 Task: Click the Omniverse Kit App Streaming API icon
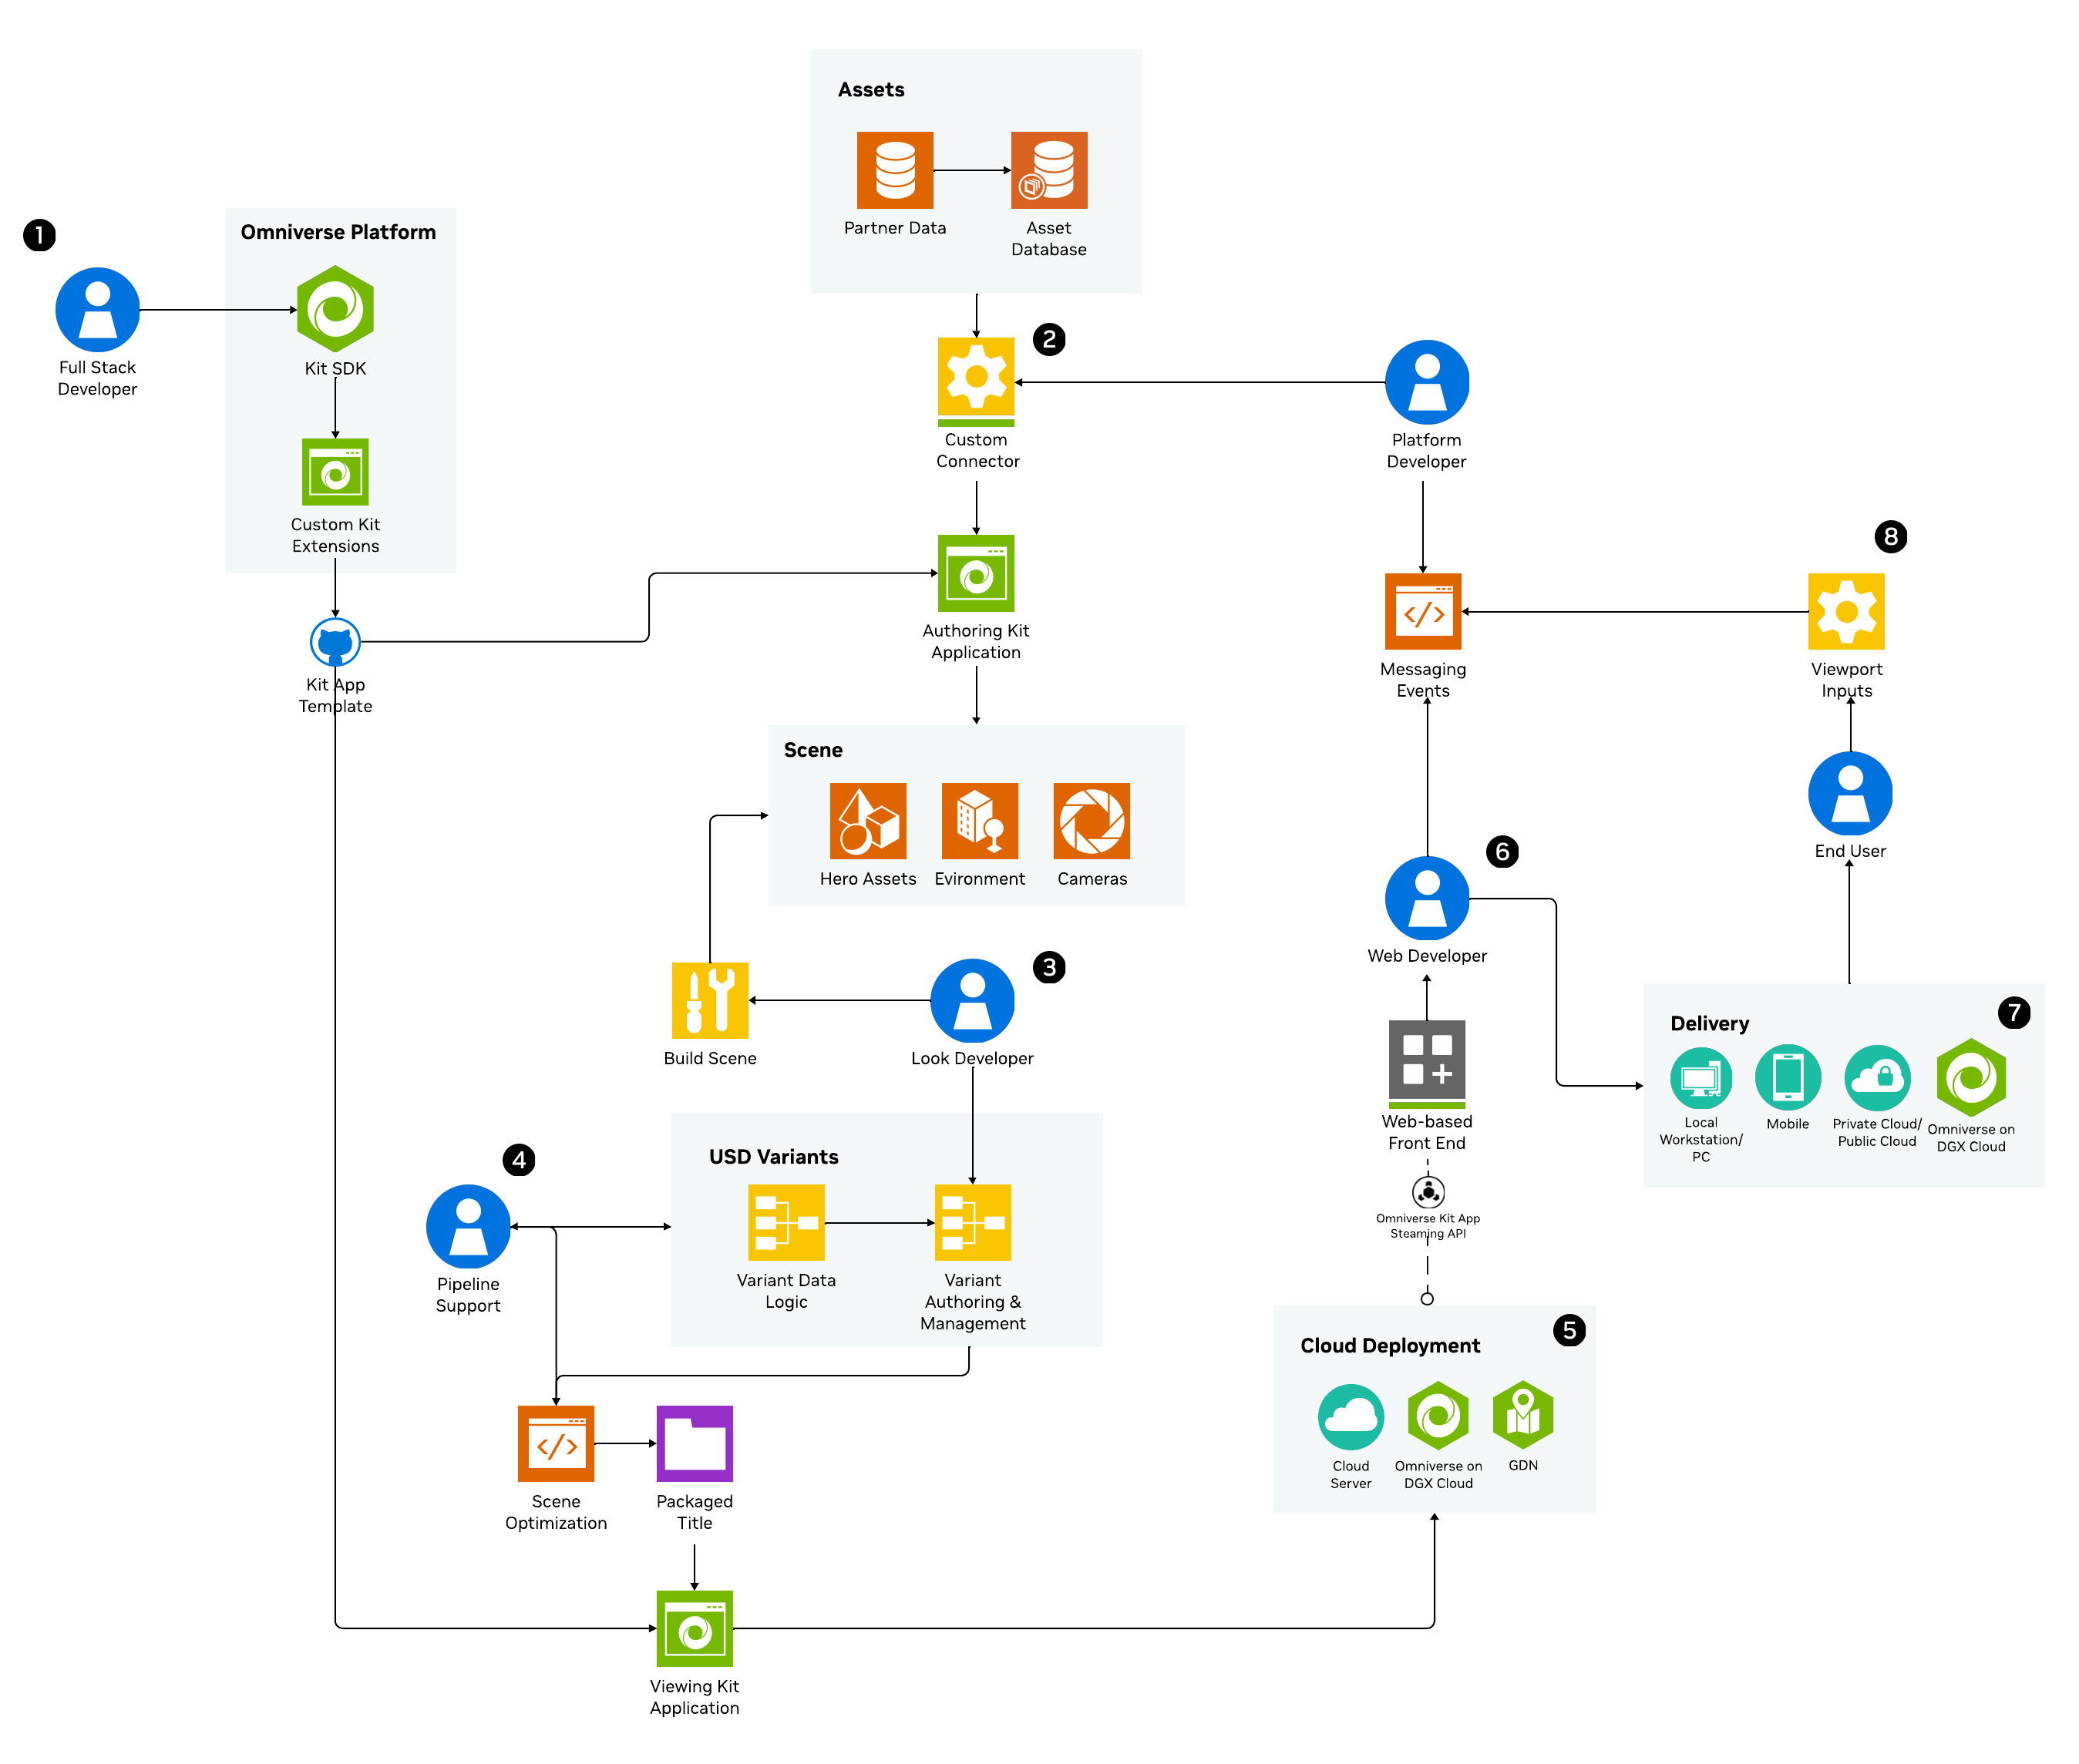pos(1428,1192)
